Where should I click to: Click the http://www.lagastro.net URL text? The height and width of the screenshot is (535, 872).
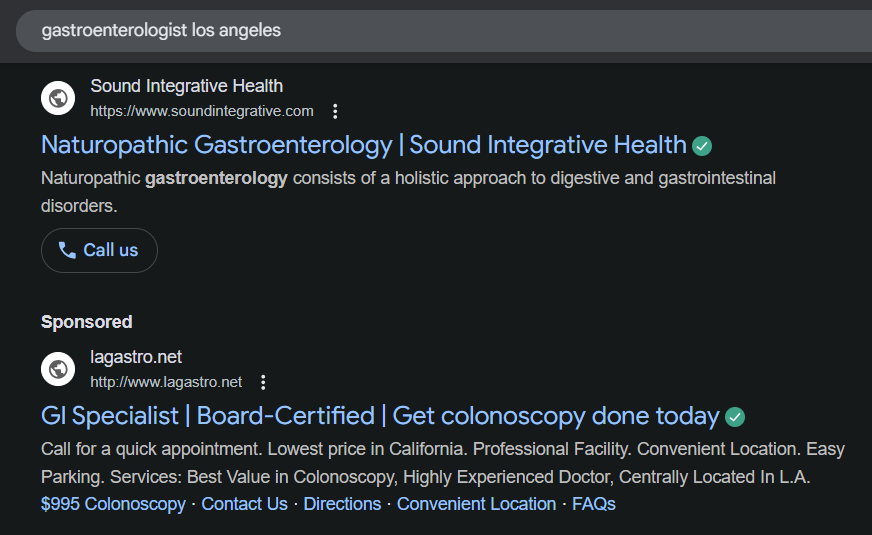pos(166,382)
